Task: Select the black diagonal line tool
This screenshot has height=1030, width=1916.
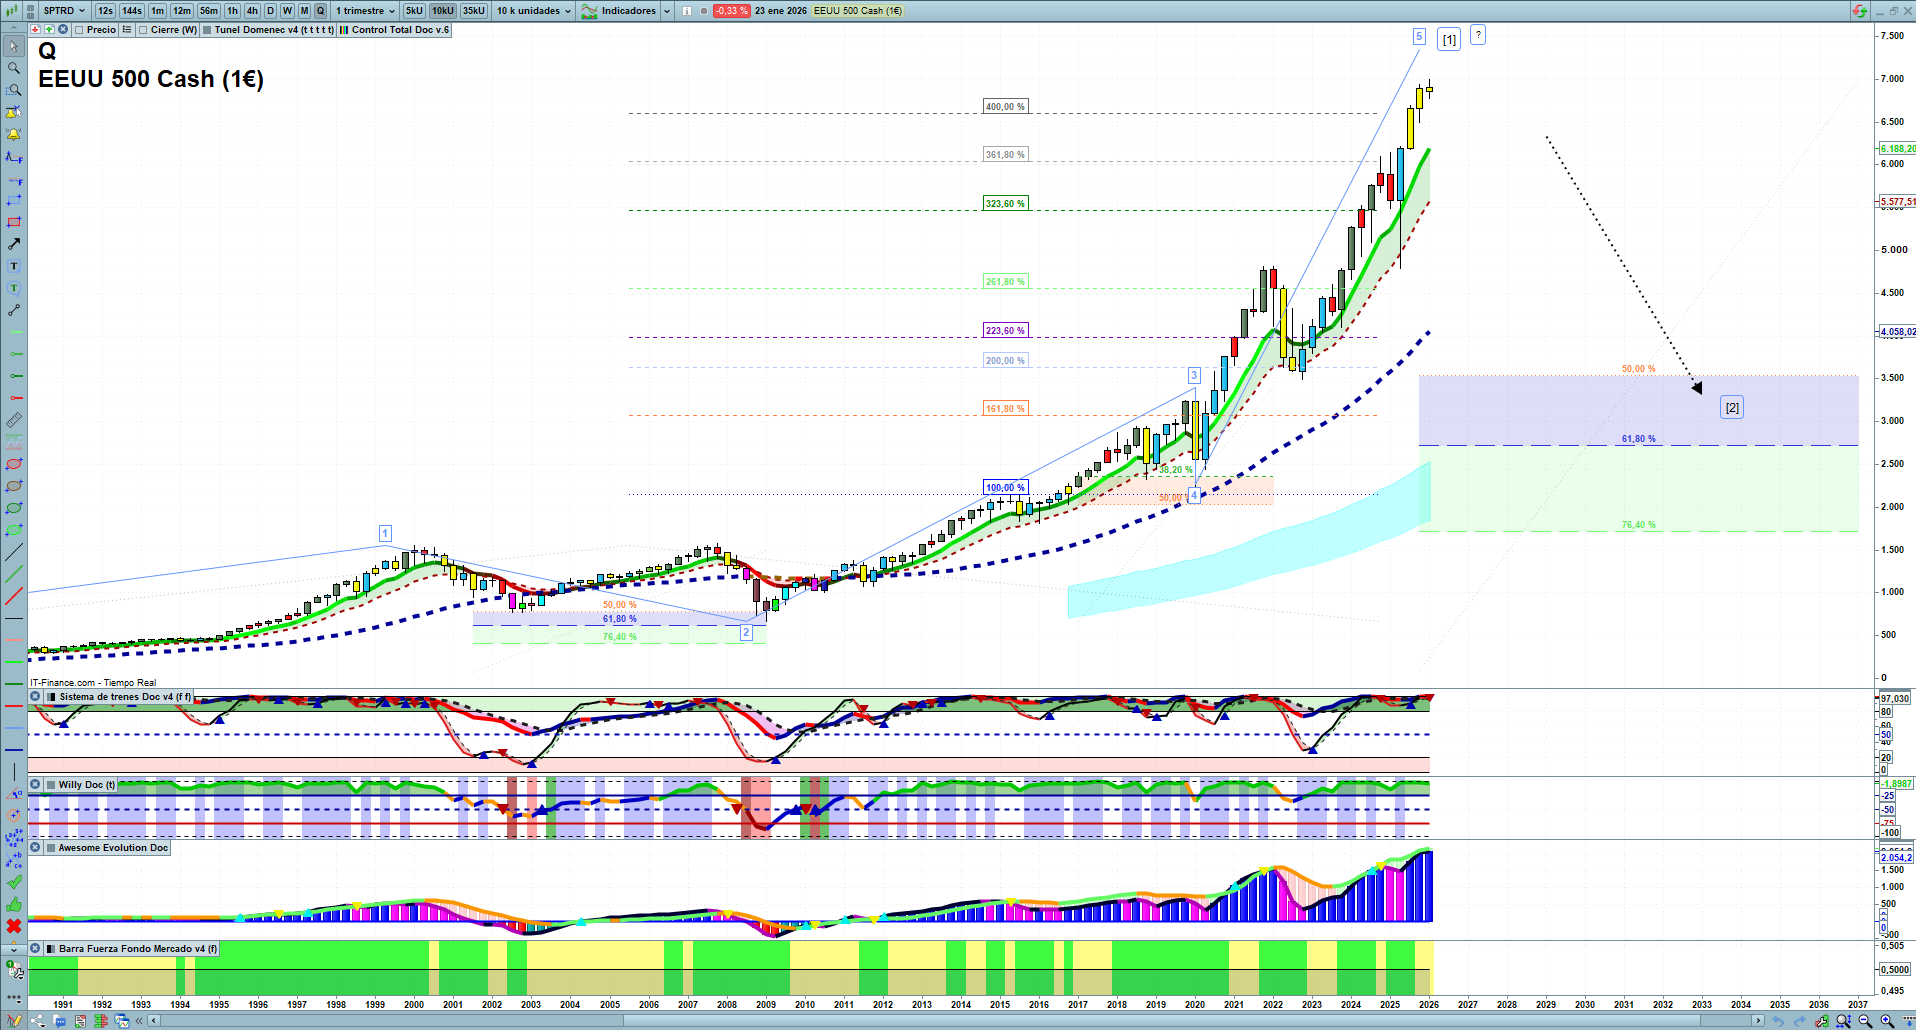Action: point(14,552)
